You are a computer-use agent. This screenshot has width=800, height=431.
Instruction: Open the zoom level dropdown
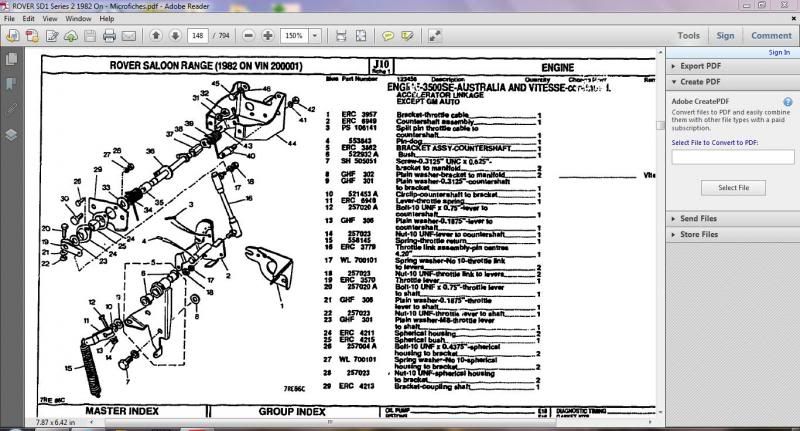point(313,36)
